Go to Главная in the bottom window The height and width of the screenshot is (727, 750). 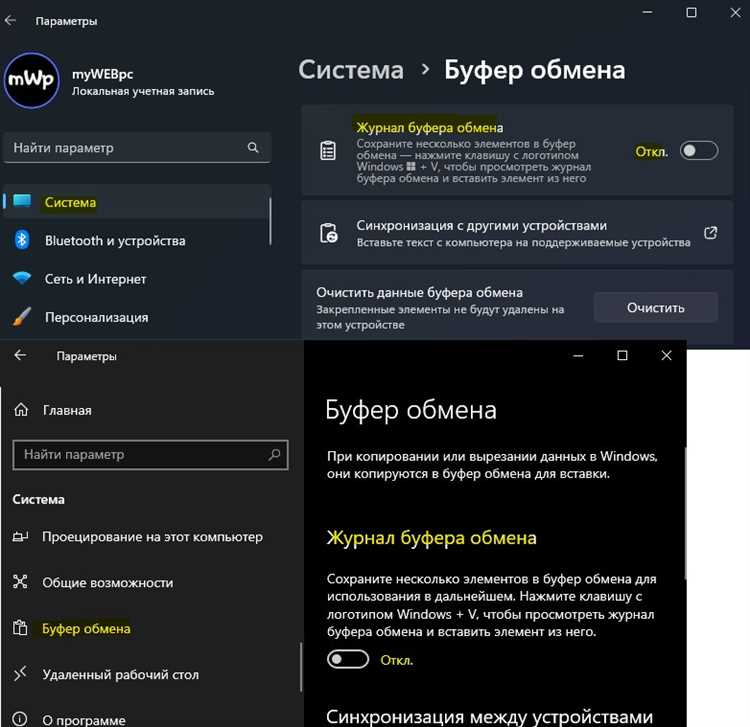click(66, 410)
